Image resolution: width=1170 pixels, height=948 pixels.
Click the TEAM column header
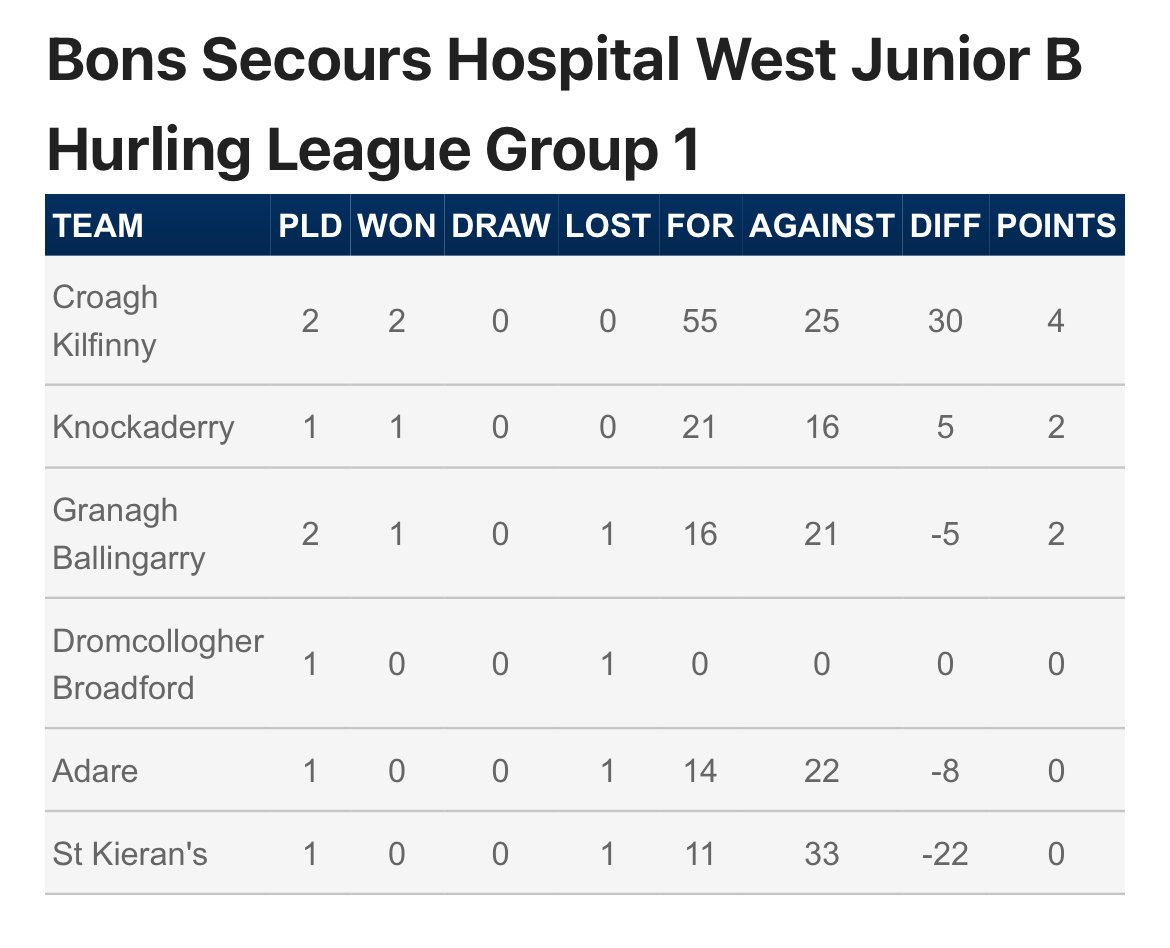click(98, 225)
